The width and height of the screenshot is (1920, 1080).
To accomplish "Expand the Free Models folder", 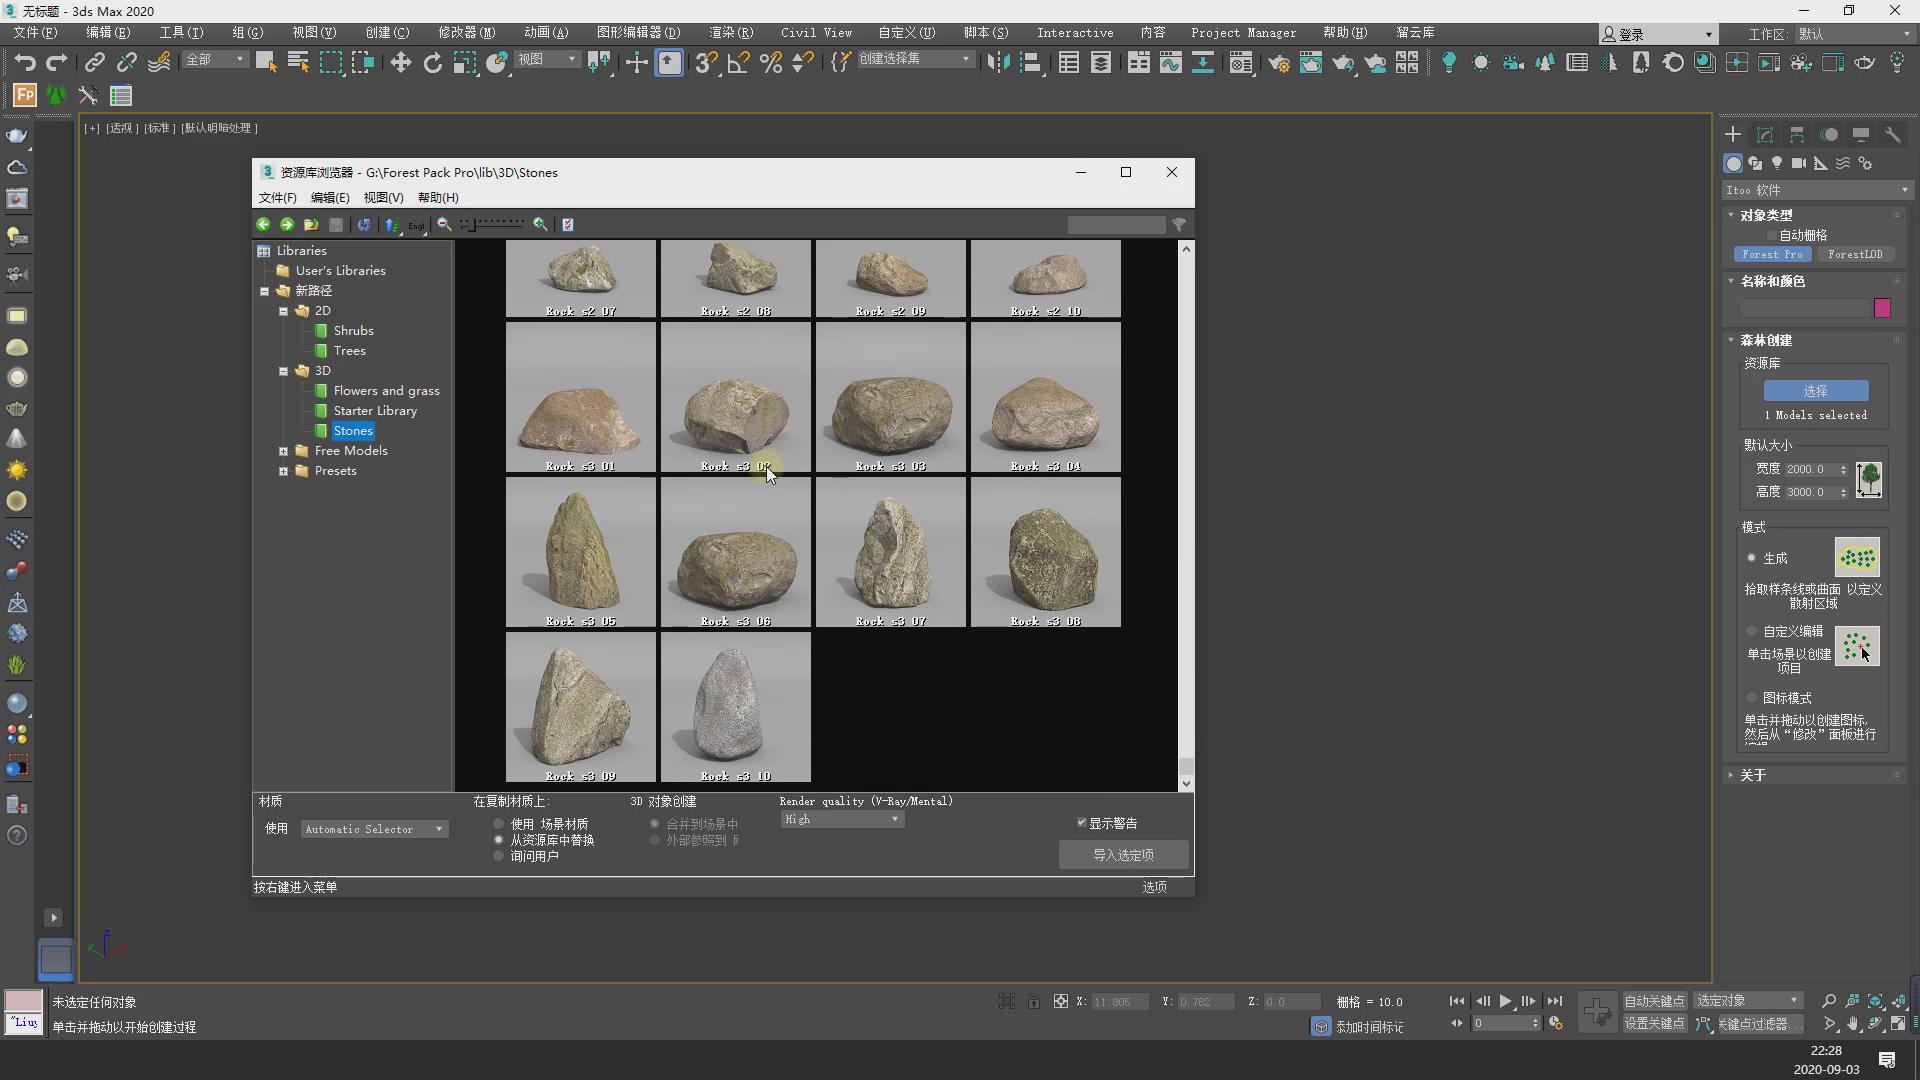I will (283, 451).
